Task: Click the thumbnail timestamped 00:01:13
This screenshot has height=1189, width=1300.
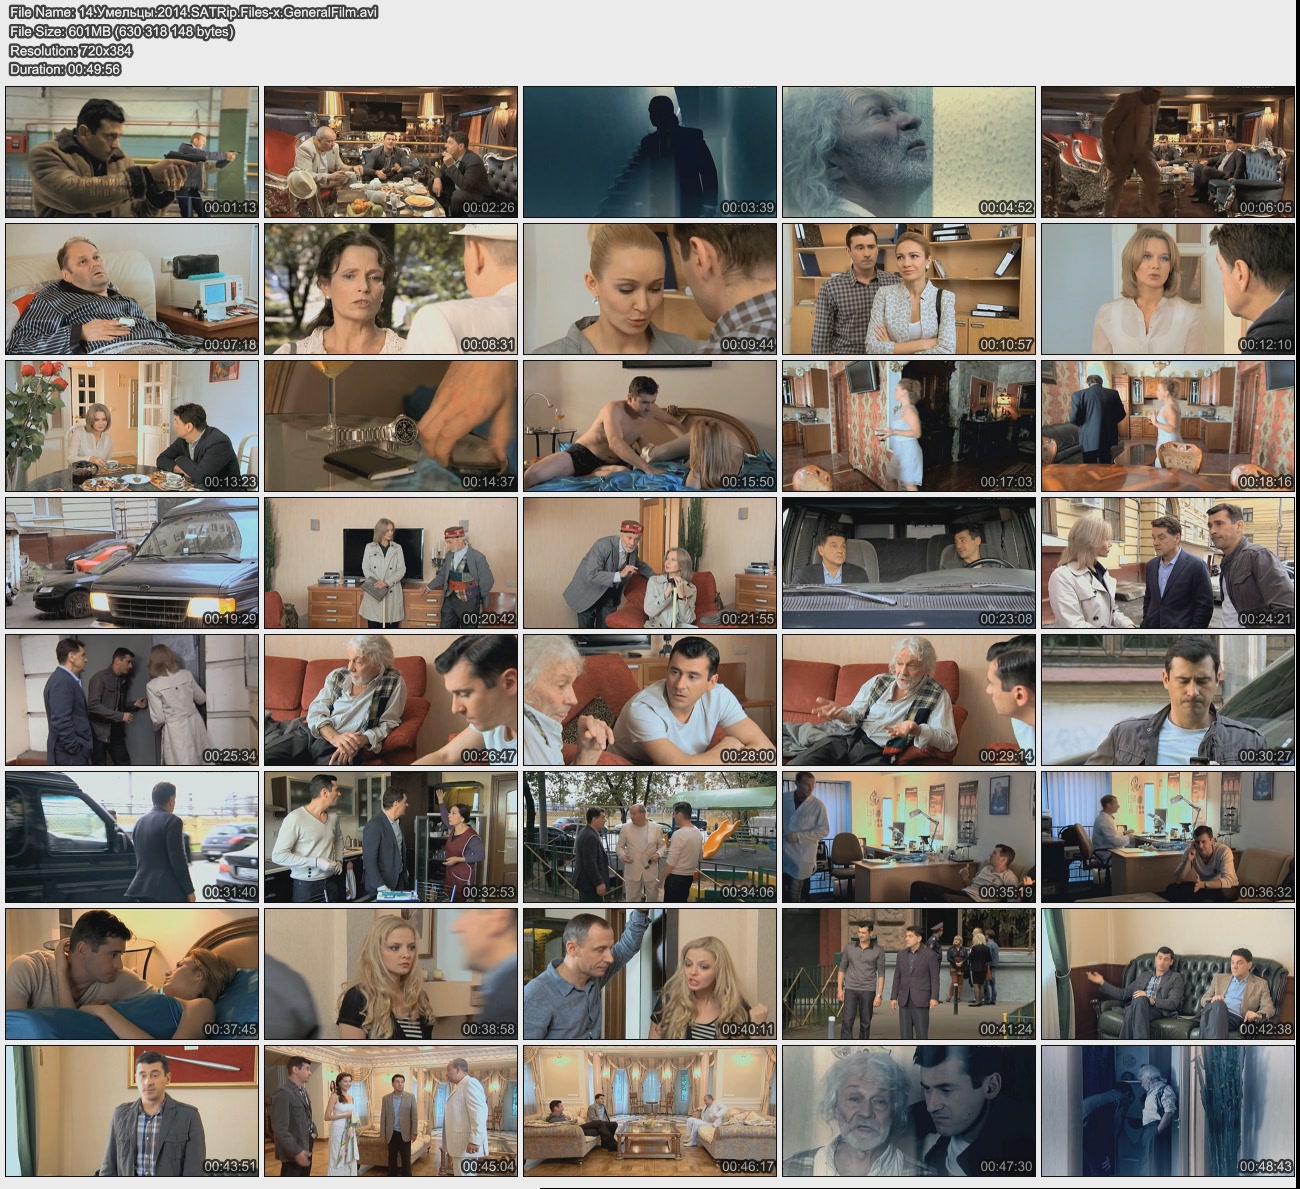Action: pos(132,152)
